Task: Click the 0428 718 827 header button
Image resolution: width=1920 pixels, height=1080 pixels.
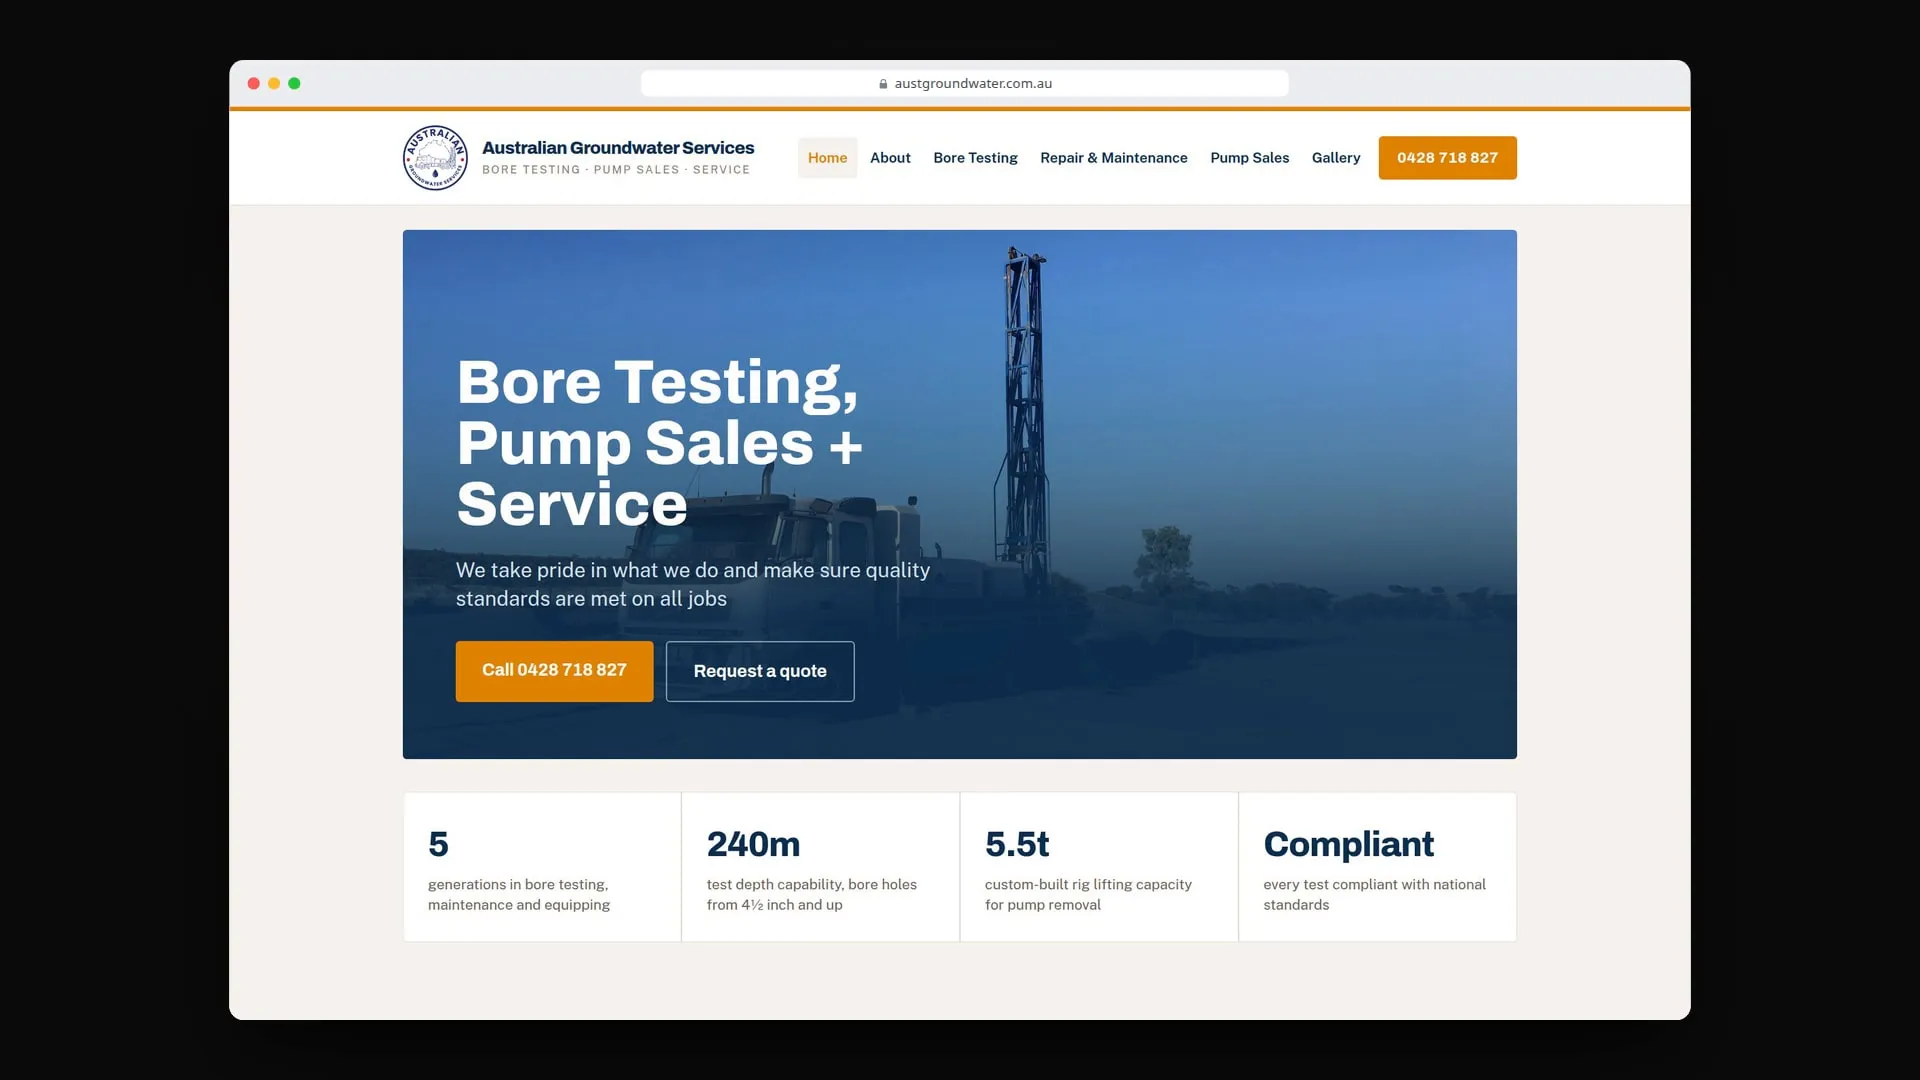Action: (x=1447, y=158)
